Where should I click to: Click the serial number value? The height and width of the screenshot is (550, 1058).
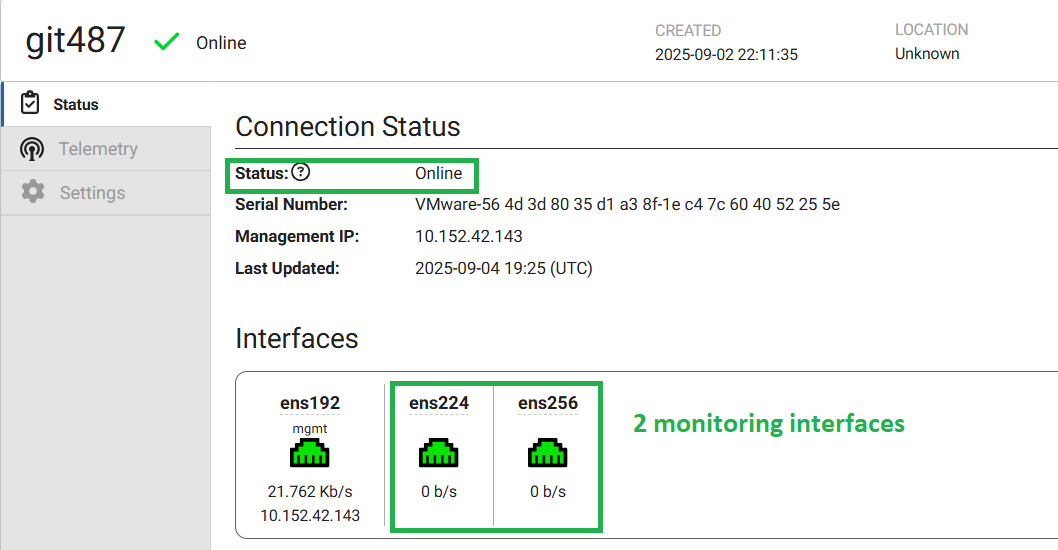tap(627, 205)
